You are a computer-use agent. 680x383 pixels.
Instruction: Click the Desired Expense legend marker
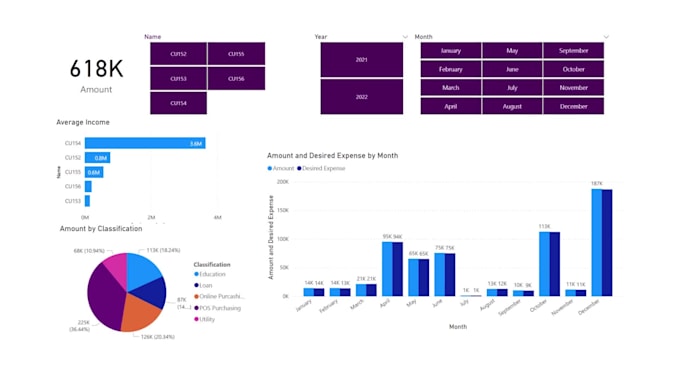(x=299, y=168)
